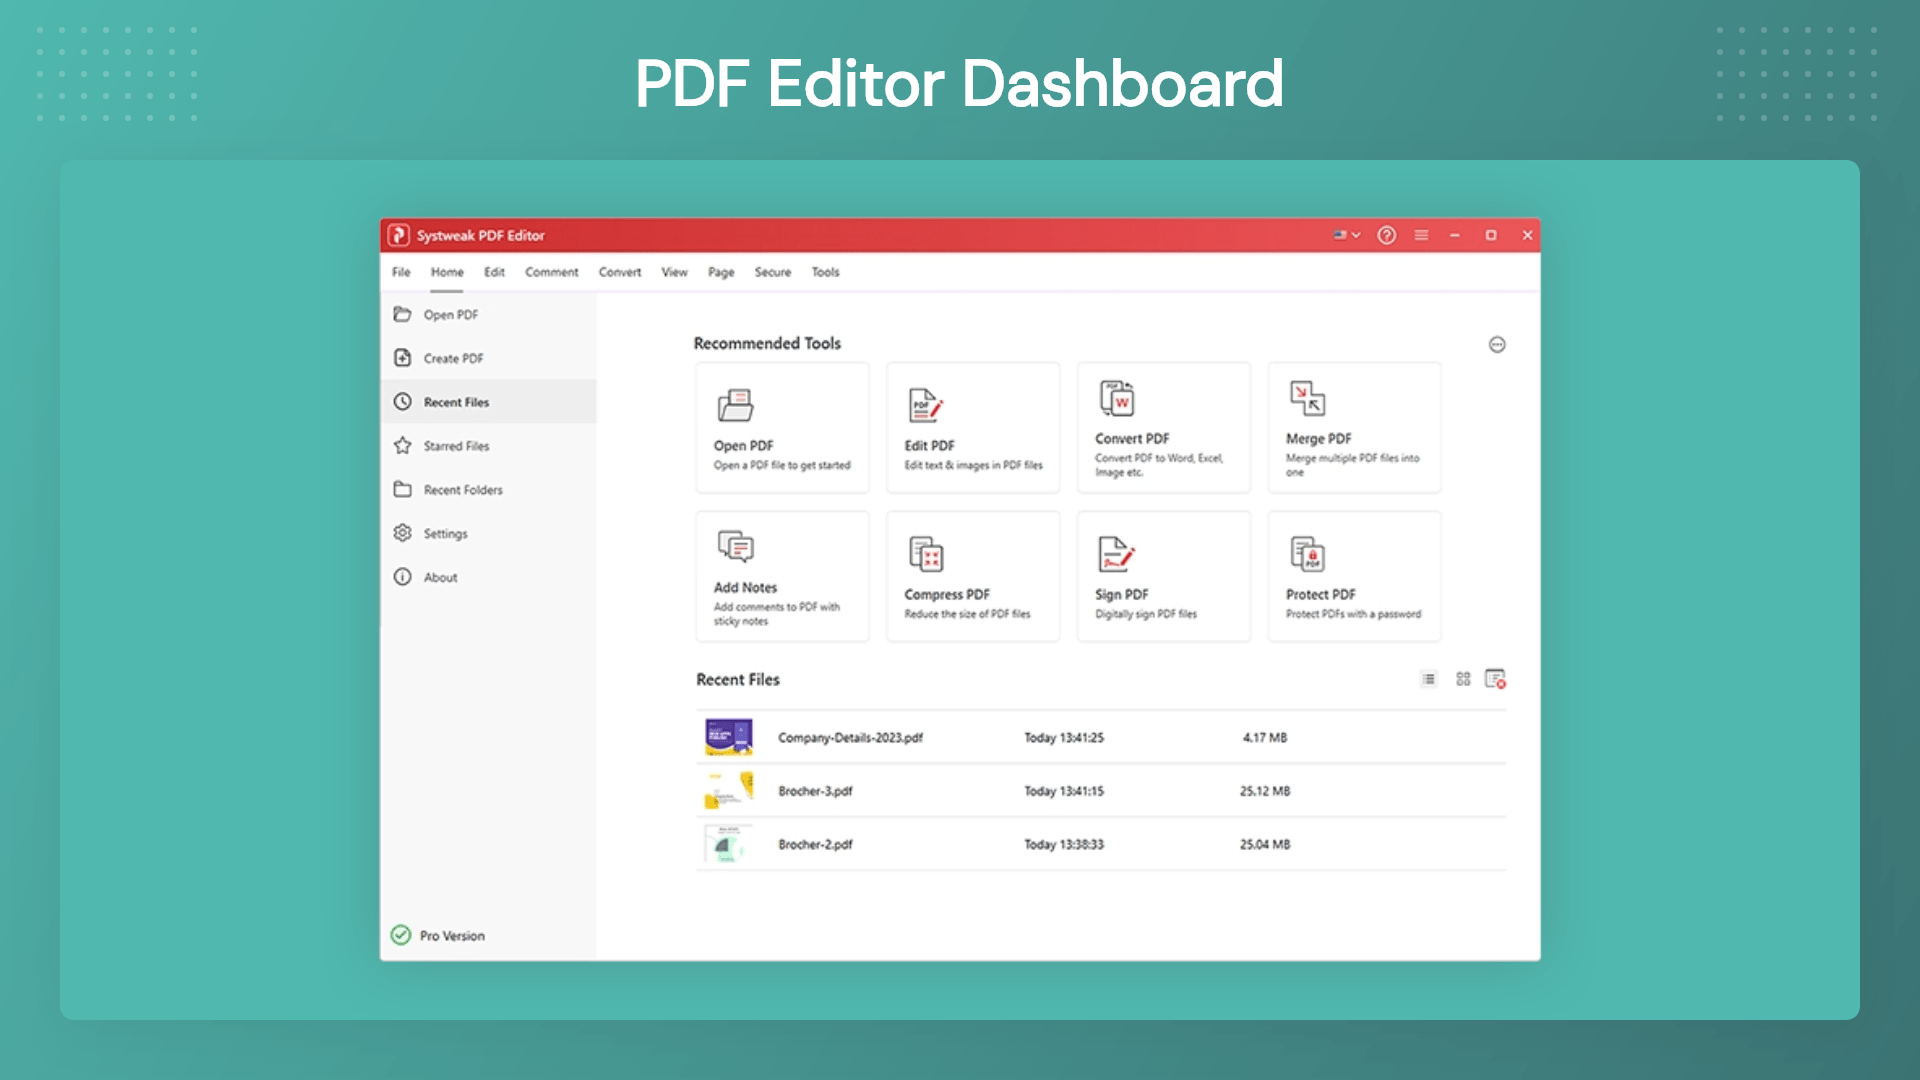Click the Open PDF folder icon in sidebar
This screenshot has height=1080, width=1920.
tap(402, 314)
